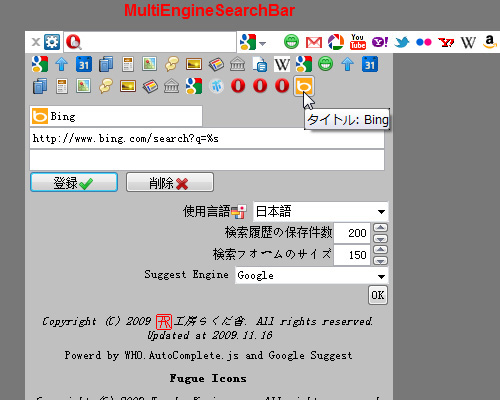Image resolution: width=500 pixels, height=400 pixels.
Task: Select the Twitter bird icon
Action: [x=402, y=42]
